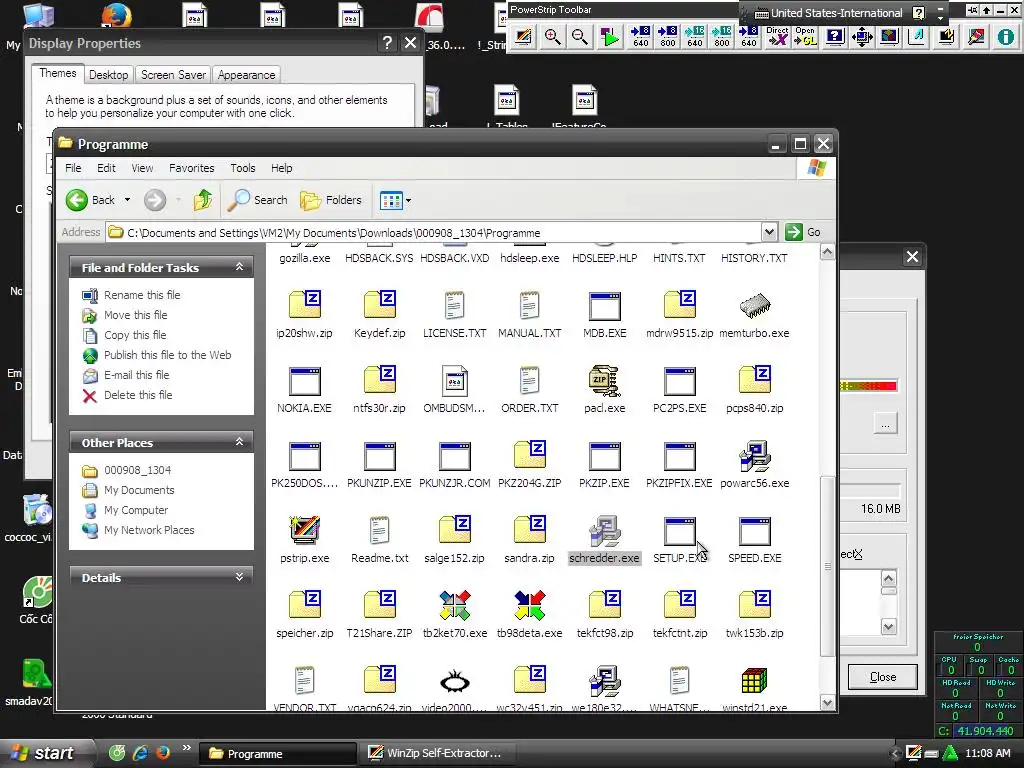Screen dimensions: 1024x768
Task: Select the tb2ket70.exe arrows icon
Action: (455, 605)
